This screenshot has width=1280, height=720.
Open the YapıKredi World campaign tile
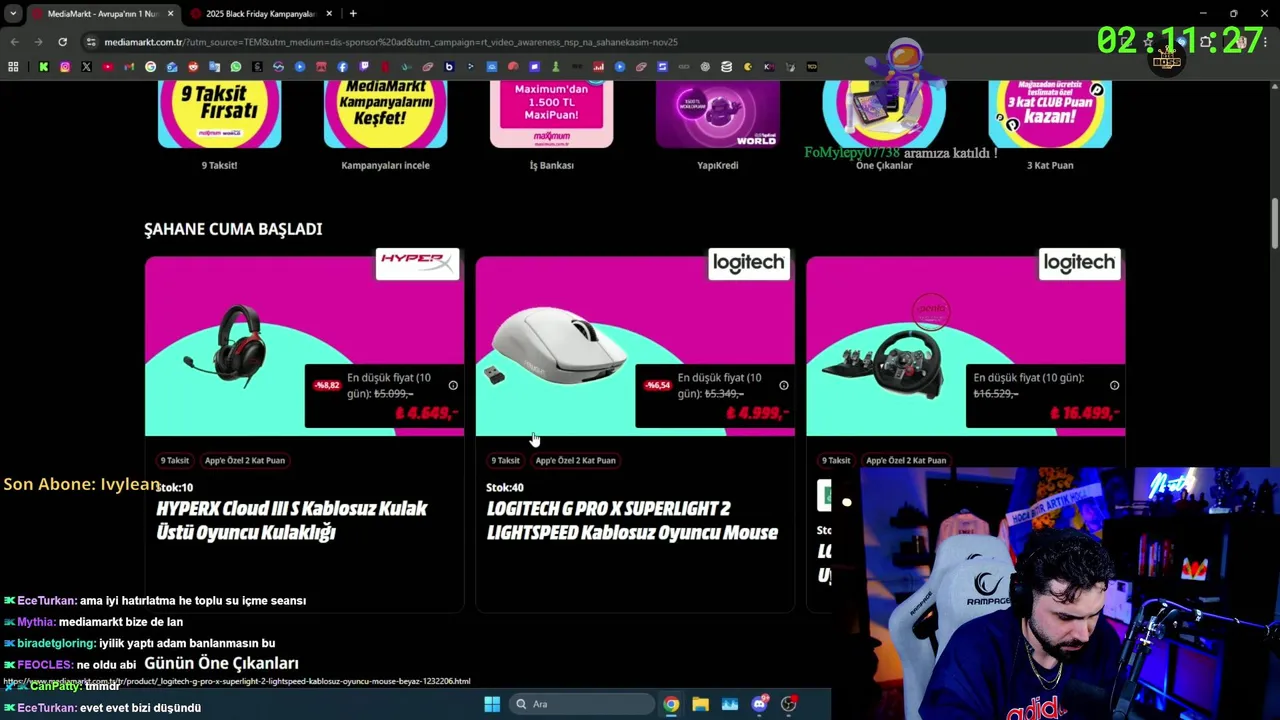(x=718, y=114)
